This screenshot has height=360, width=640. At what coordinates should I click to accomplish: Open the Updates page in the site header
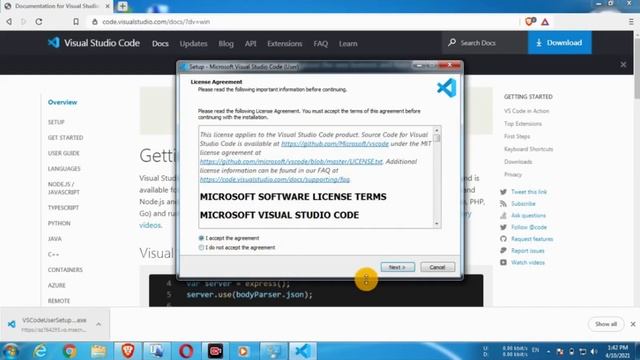click(x=193, y=43)
